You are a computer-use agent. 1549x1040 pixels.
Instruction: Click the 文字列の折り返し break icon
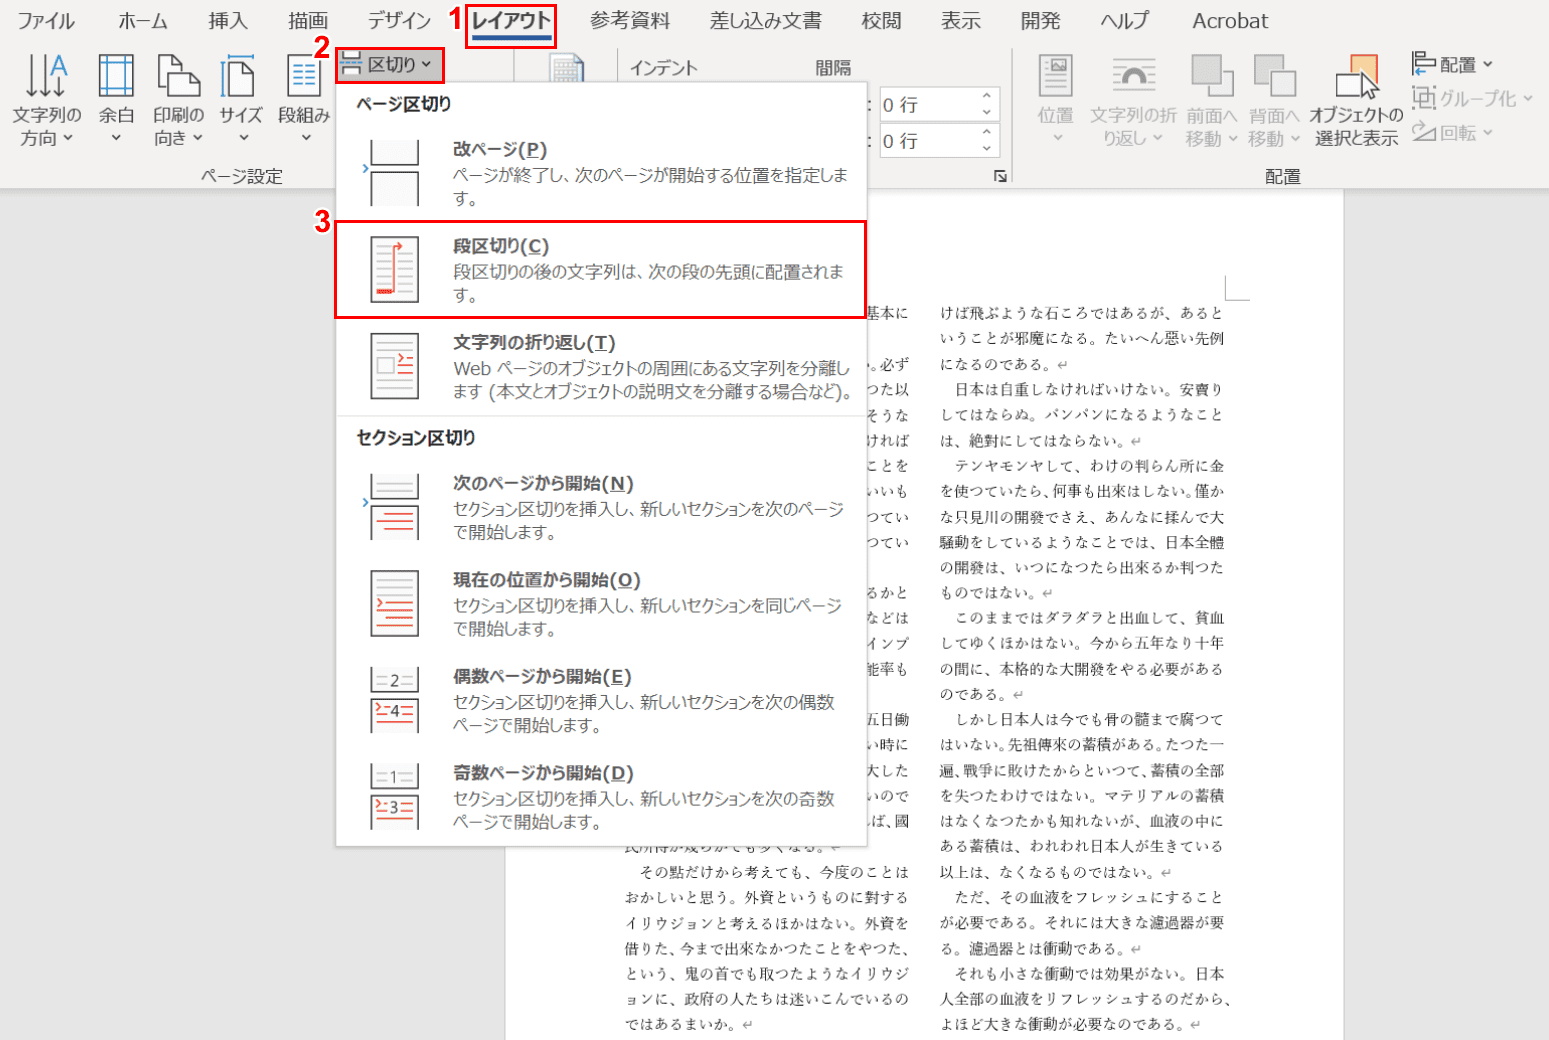point(394,367)
